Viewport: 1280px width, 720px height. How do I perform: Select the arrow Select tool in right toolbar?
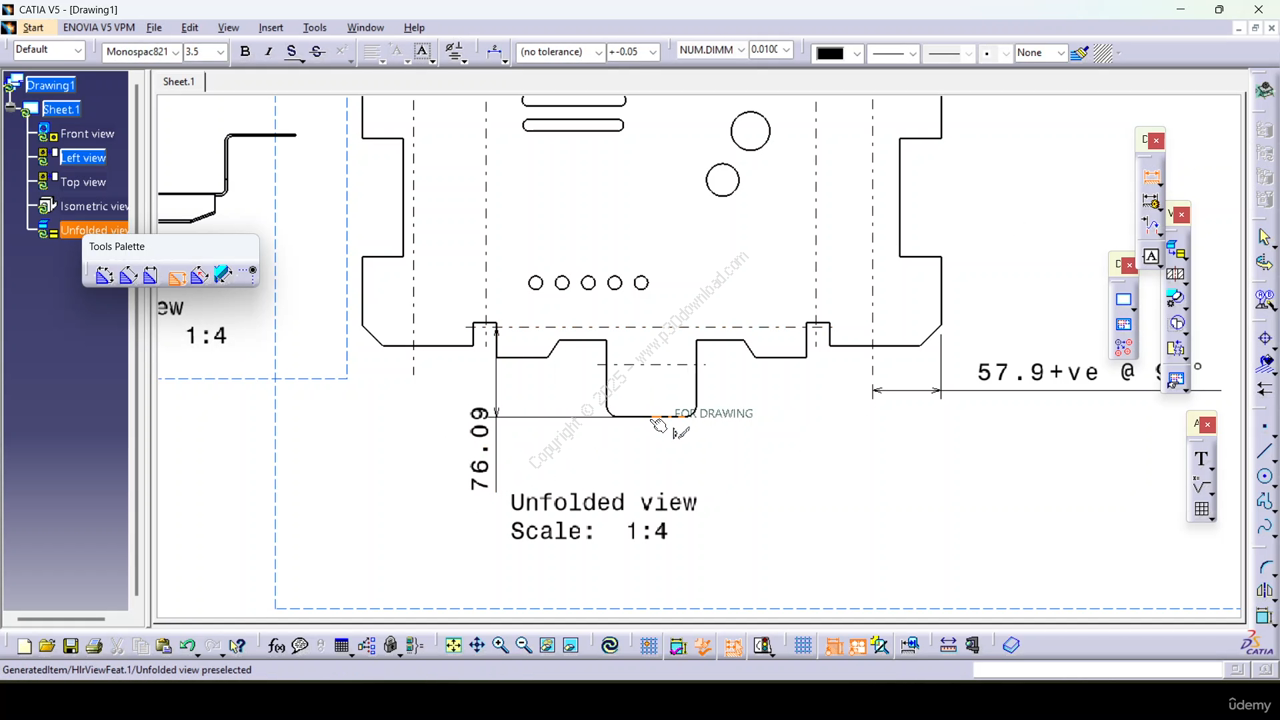(1265, 237)
